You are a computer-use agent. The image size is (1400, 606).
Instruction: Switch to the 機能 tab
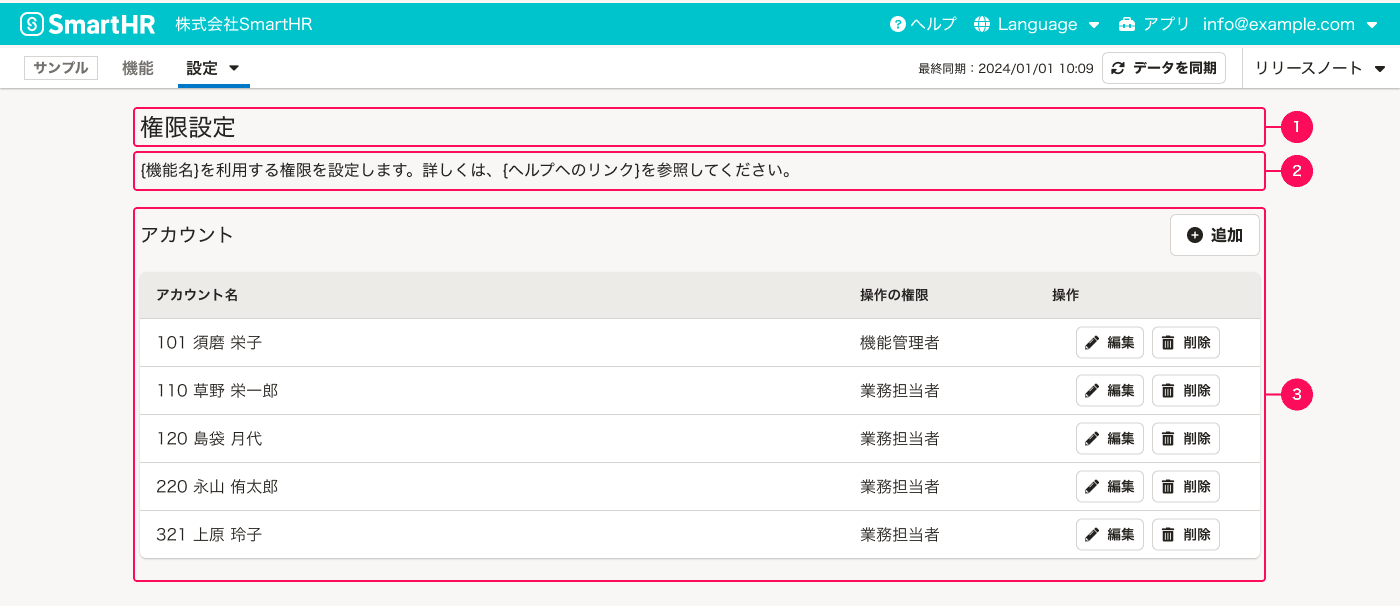coord(137,67)
